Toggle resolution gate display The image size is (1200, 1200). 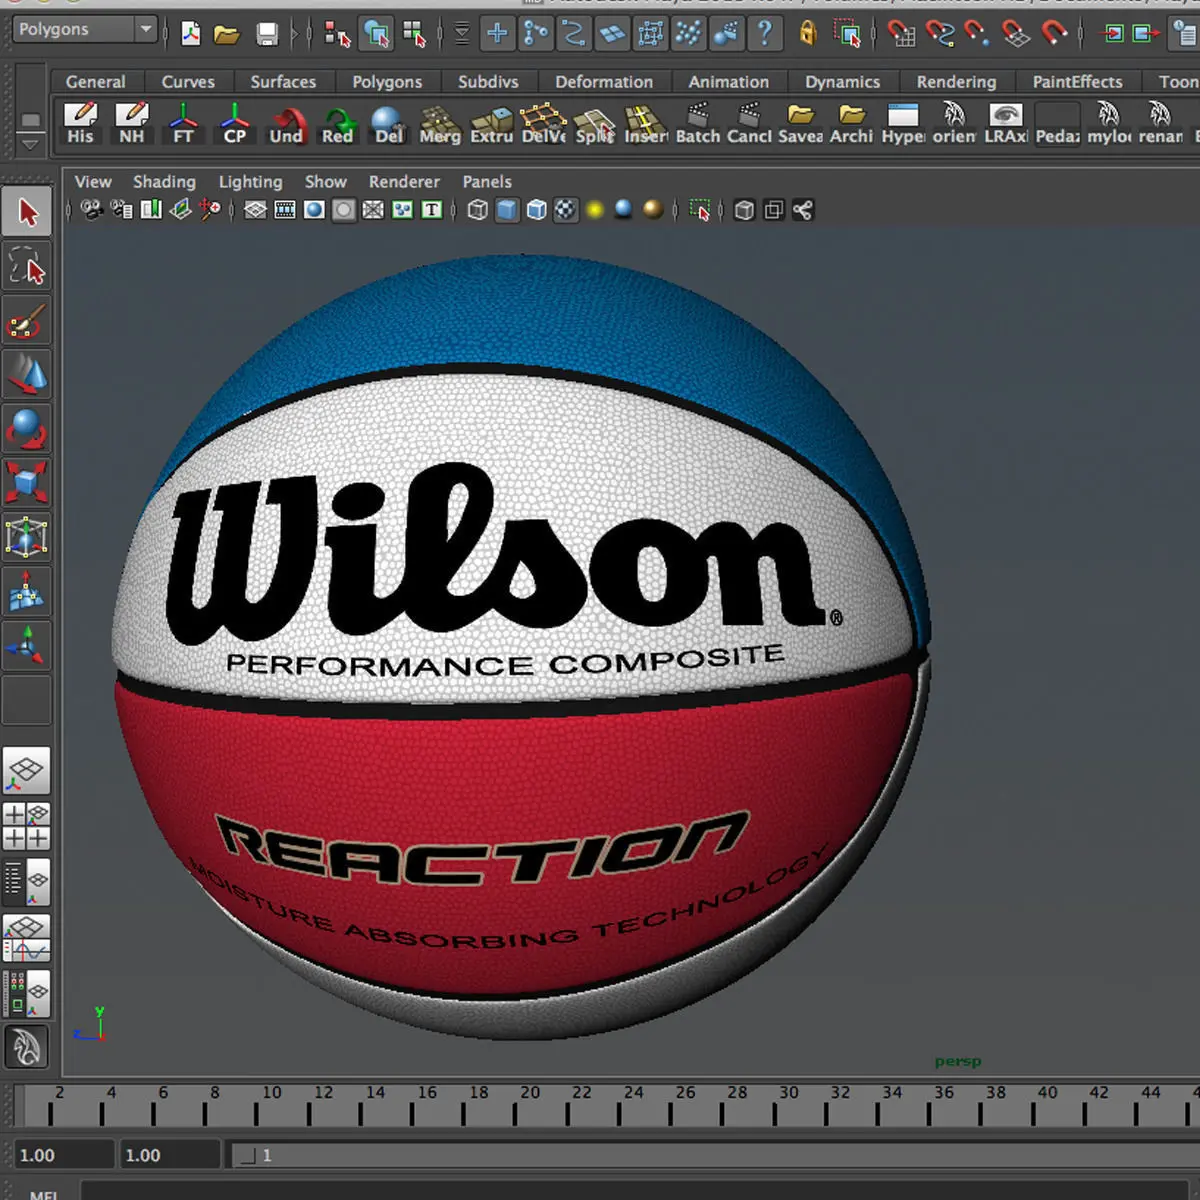click(314, 210)
